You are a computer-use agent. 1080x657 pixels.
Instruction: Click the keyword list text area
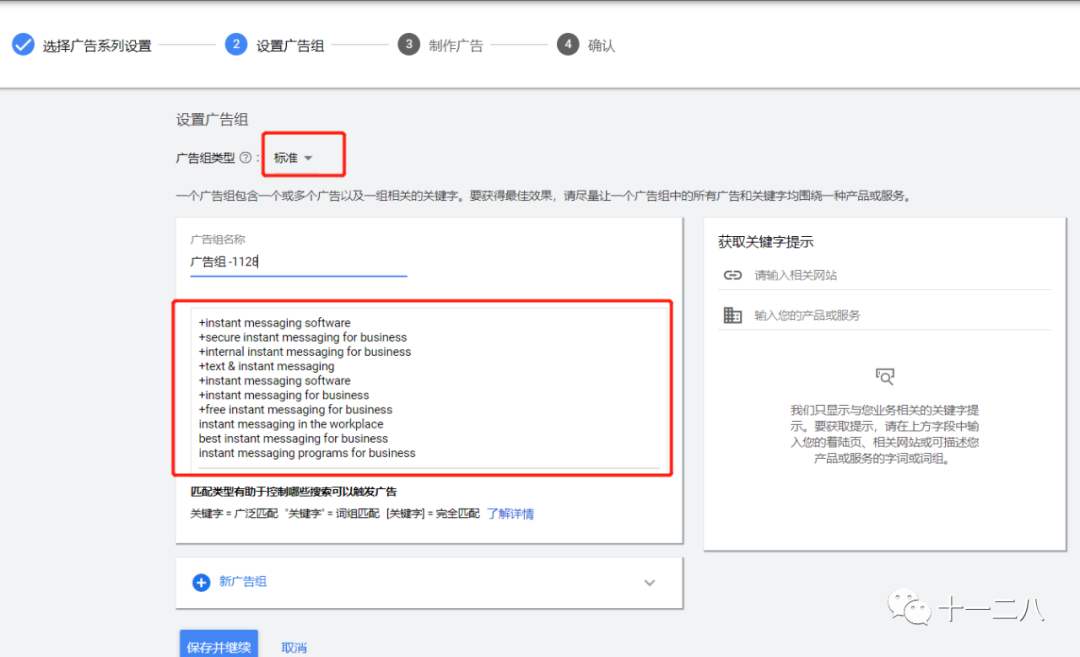coord(430,388)
